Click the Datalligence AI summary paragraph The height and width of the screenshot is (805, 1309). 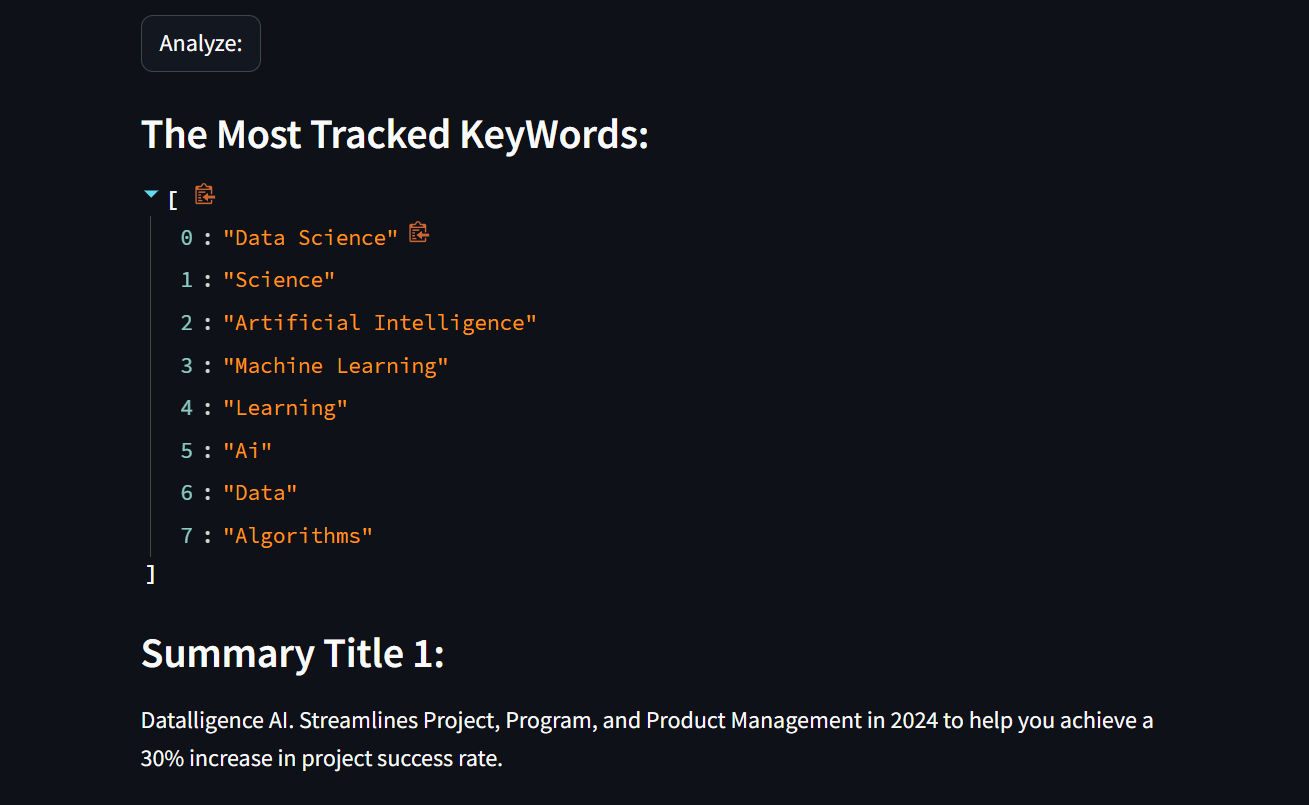pyautogui.click(x=647, y=739)
